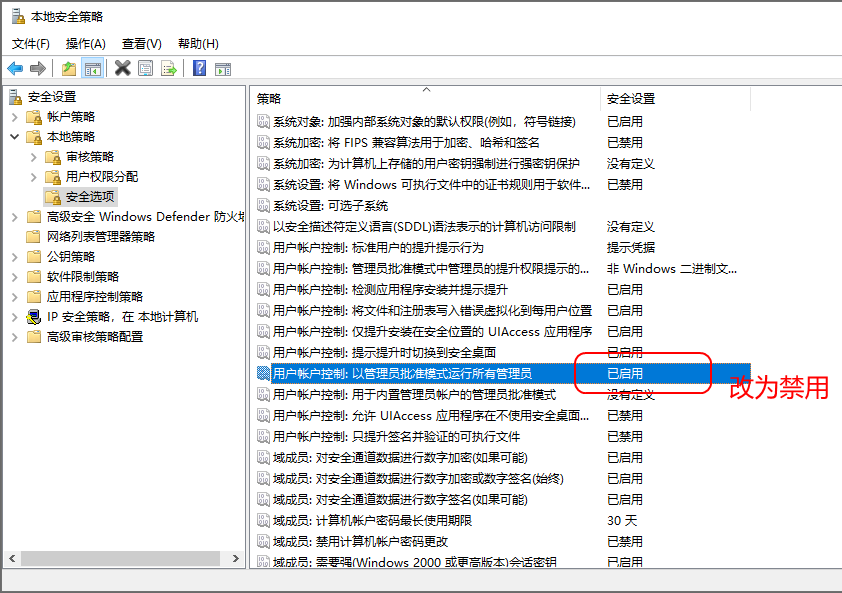This screenshot has width=842, height=593.
Task: Open the 帮助(H) menu
Action: pyautogui.click(x=198, y=44)
